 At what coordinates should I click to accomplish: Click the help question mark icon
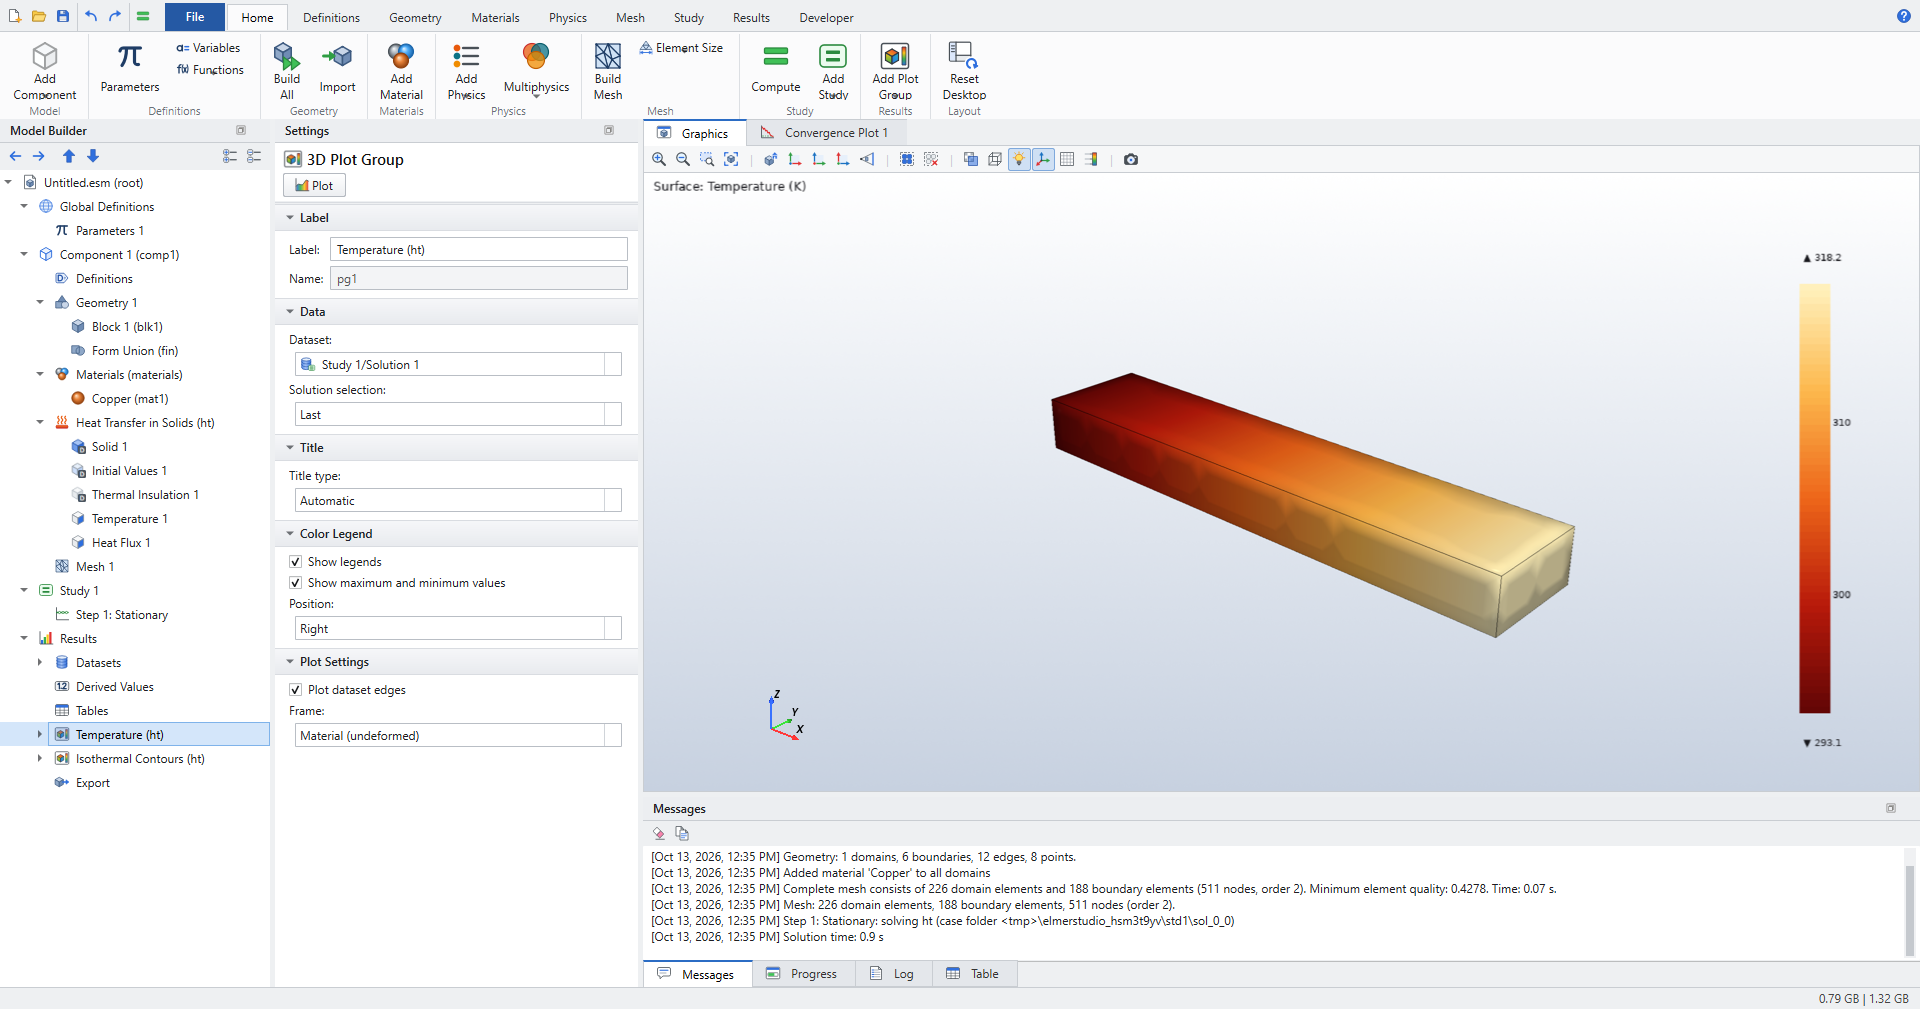tap(1904, 16)
